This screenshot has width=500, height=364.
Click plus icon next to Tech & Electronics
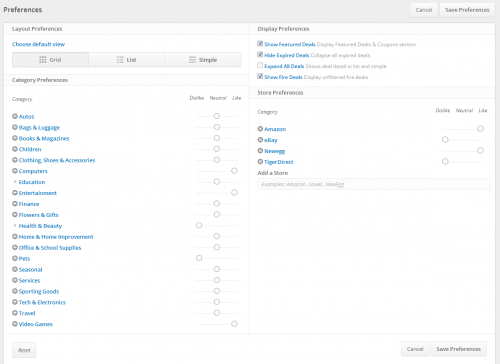pos(15,302)
